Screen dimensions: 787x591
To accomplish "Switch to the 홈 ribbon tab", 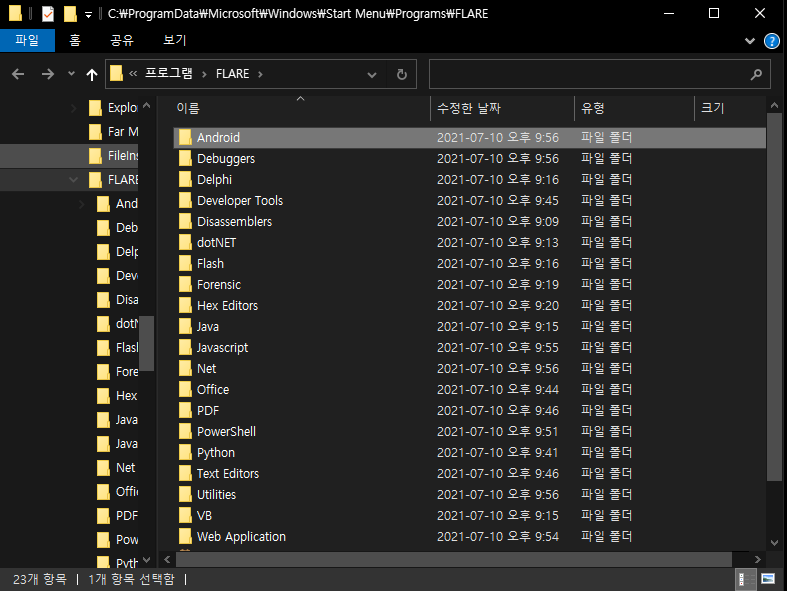I will pyautogui.click(x=75, y=40).
